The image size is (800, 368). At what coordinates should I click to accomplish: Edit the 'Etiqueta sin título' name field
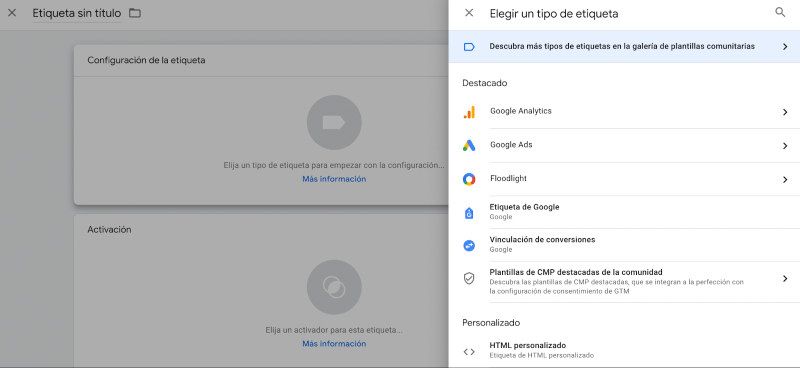77,14
